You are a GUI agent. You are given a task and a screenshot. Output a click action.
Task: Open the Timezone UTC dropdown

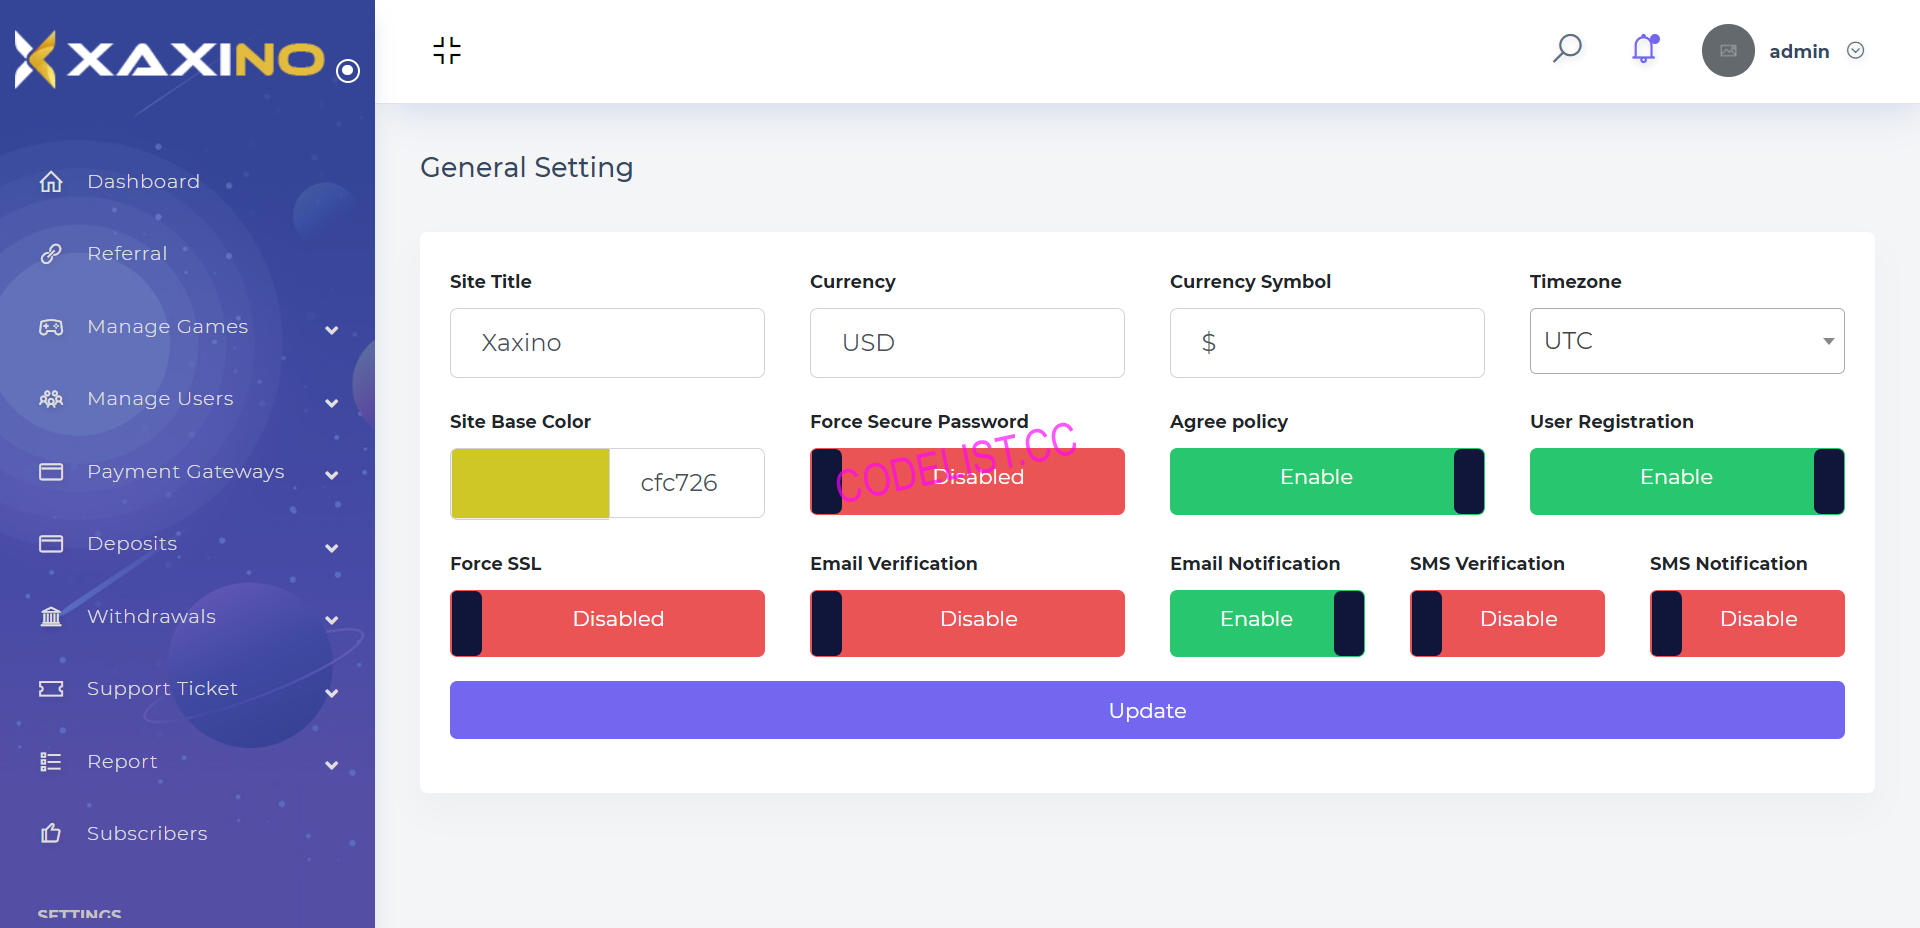point(1687,341)
